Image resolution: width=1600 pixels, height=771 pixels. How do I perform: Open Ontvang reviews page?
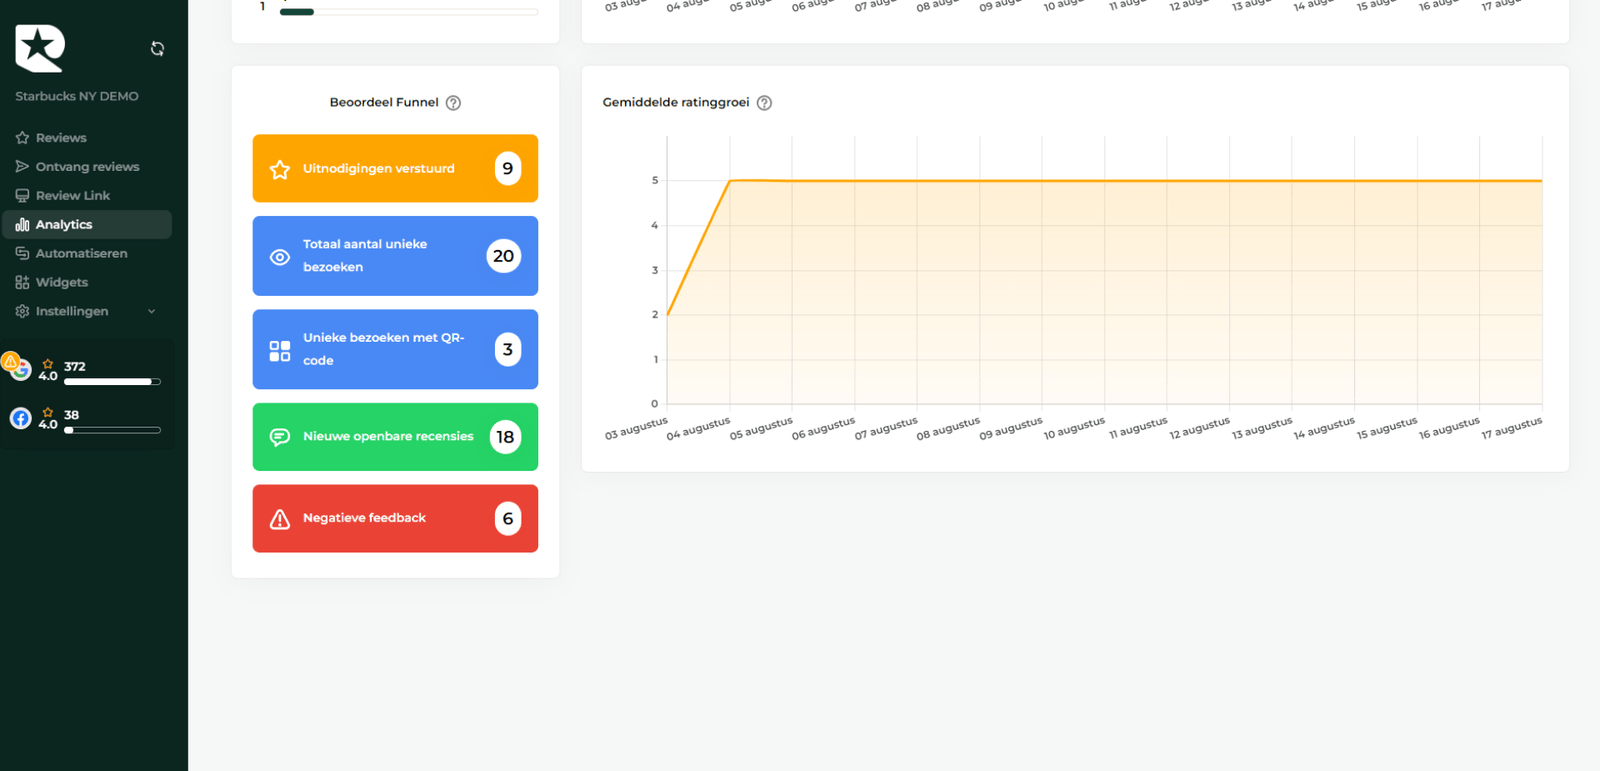87,167
